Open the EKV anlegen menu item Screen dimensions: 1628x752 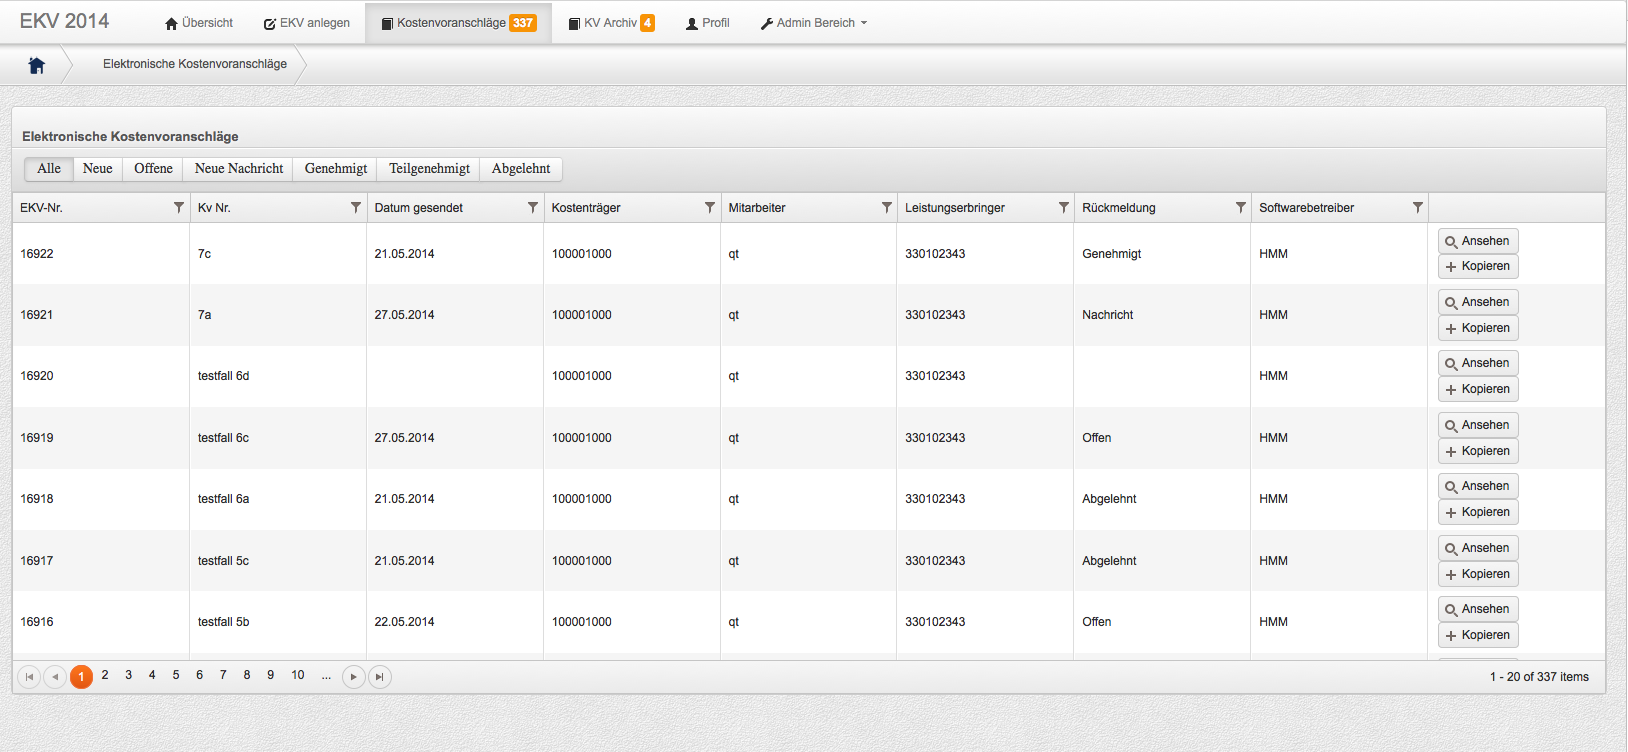307,23
